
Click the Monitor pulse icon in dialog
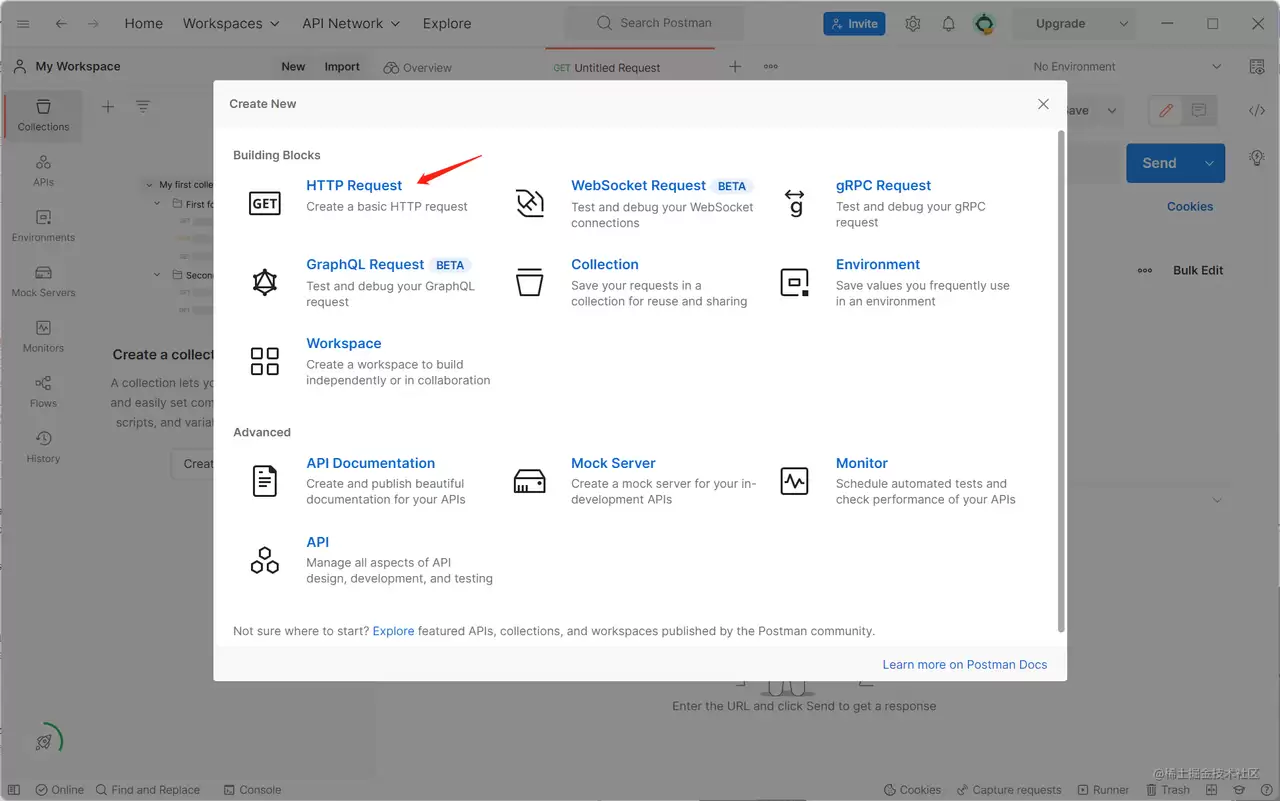coord(794,481)
